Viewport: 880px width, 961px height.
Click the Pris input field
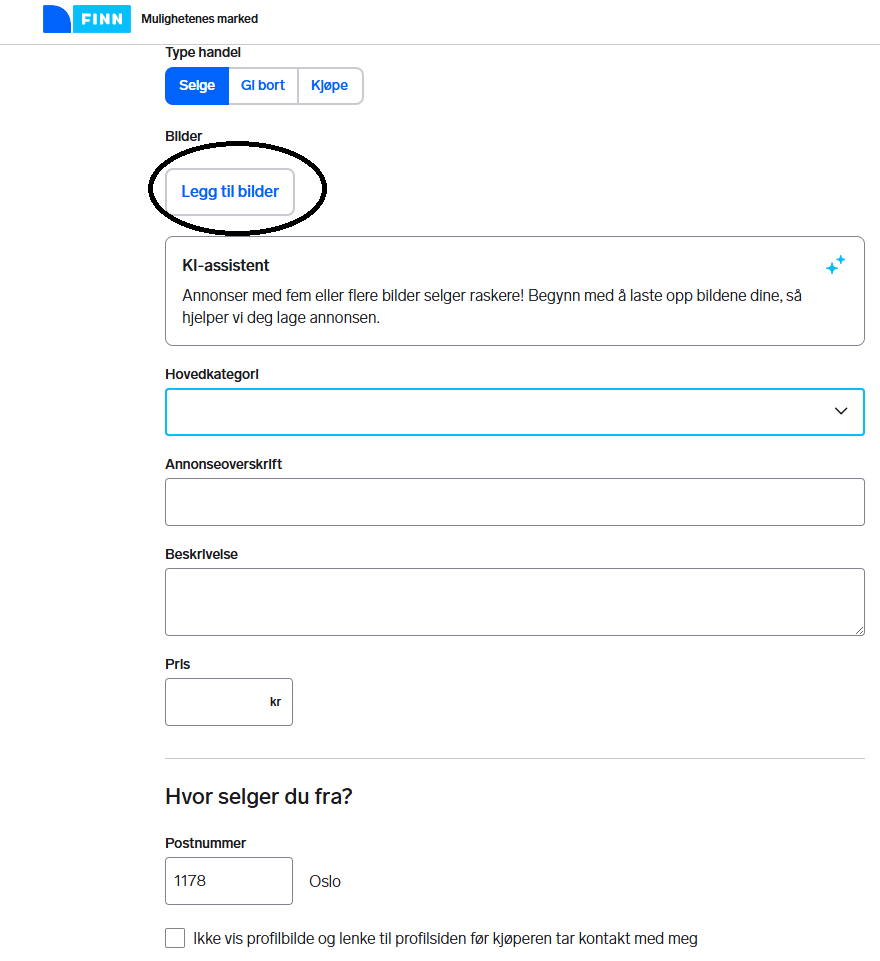pyautogui.click(x=215, y=702)
